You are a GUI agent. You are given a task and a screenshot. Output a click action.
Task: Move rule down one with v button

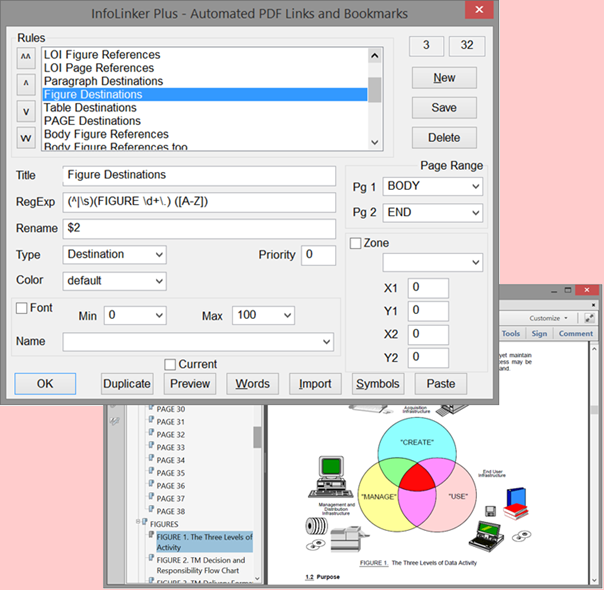(26, 112)
